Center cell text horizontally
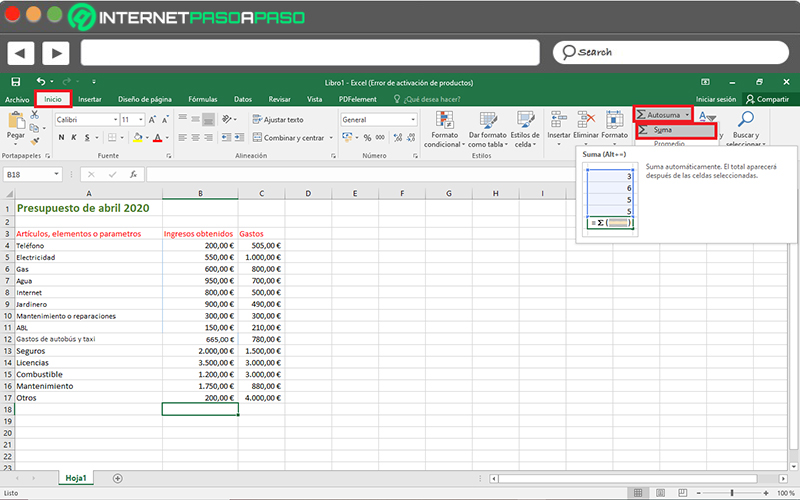The height and width of the screenshot is (500, 800). point(195,138)
